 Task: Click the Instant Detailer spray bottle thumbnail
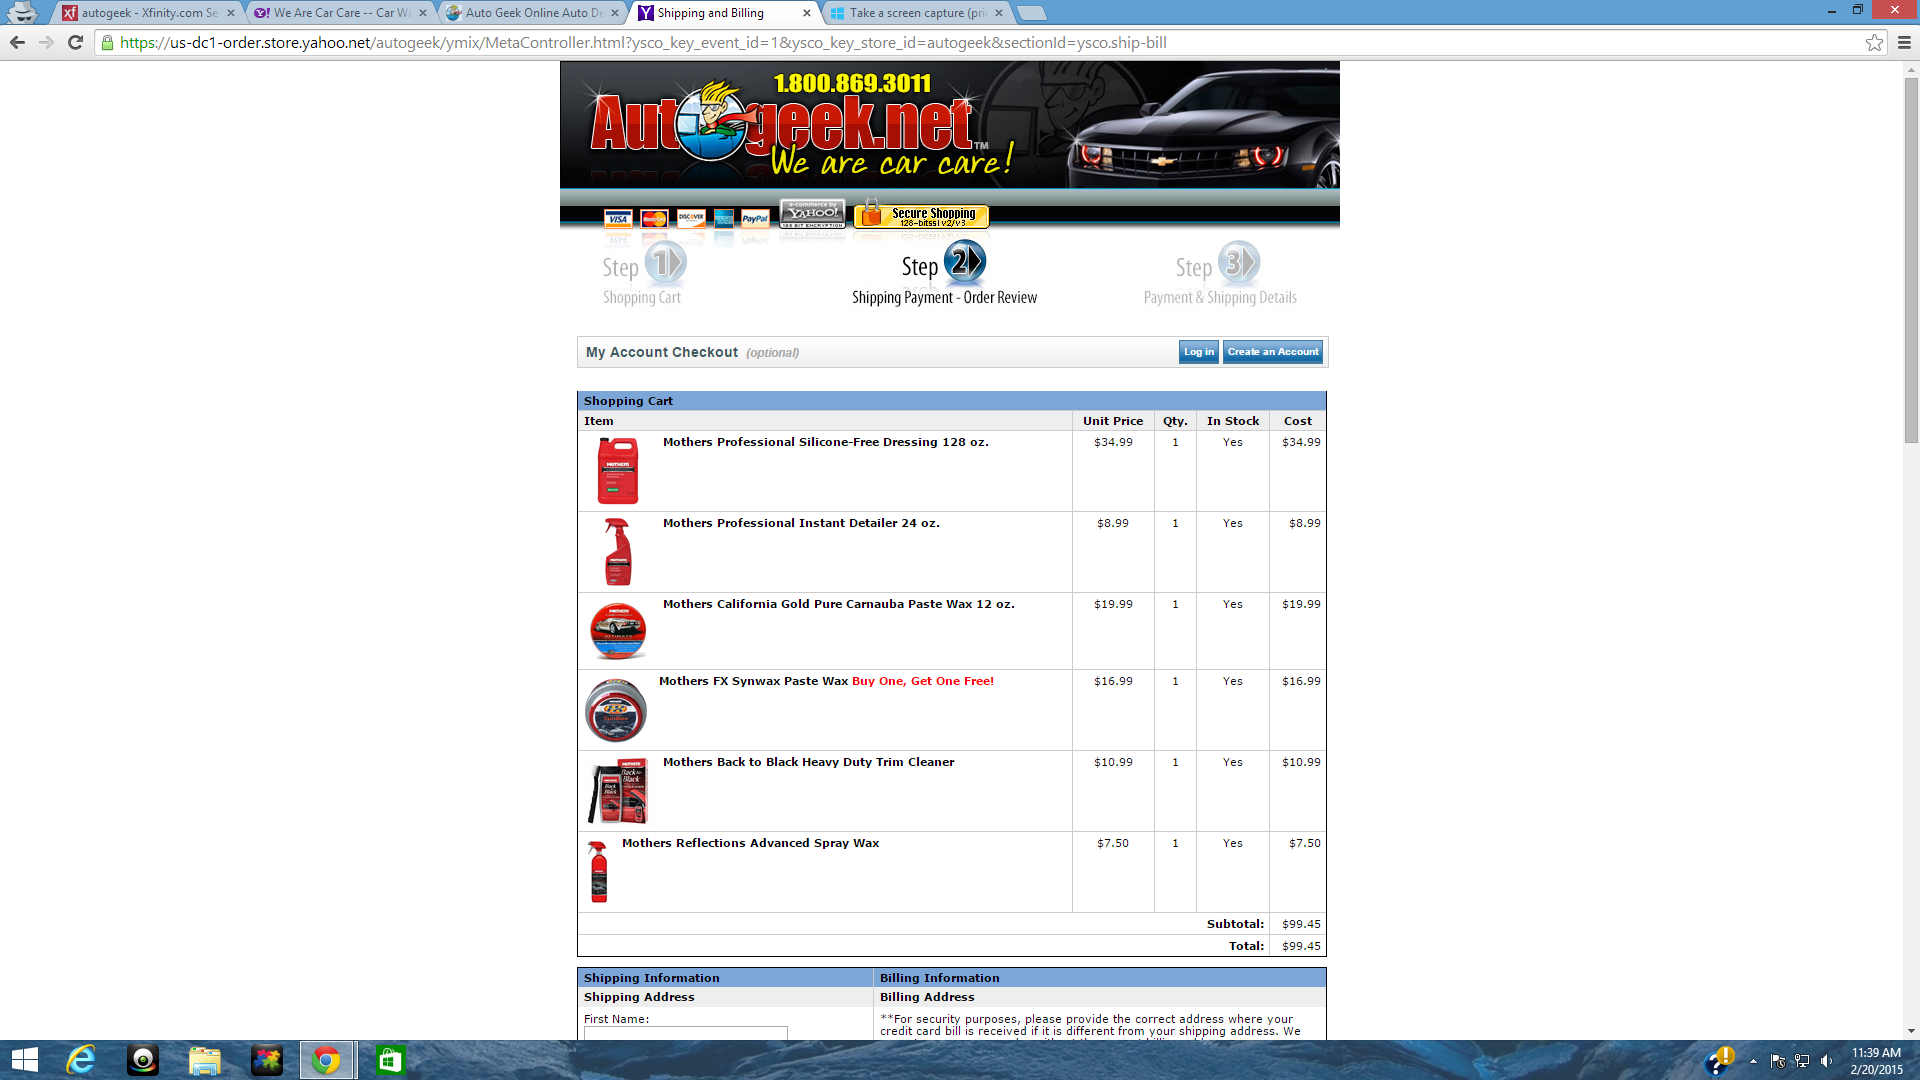coord(618,551)
